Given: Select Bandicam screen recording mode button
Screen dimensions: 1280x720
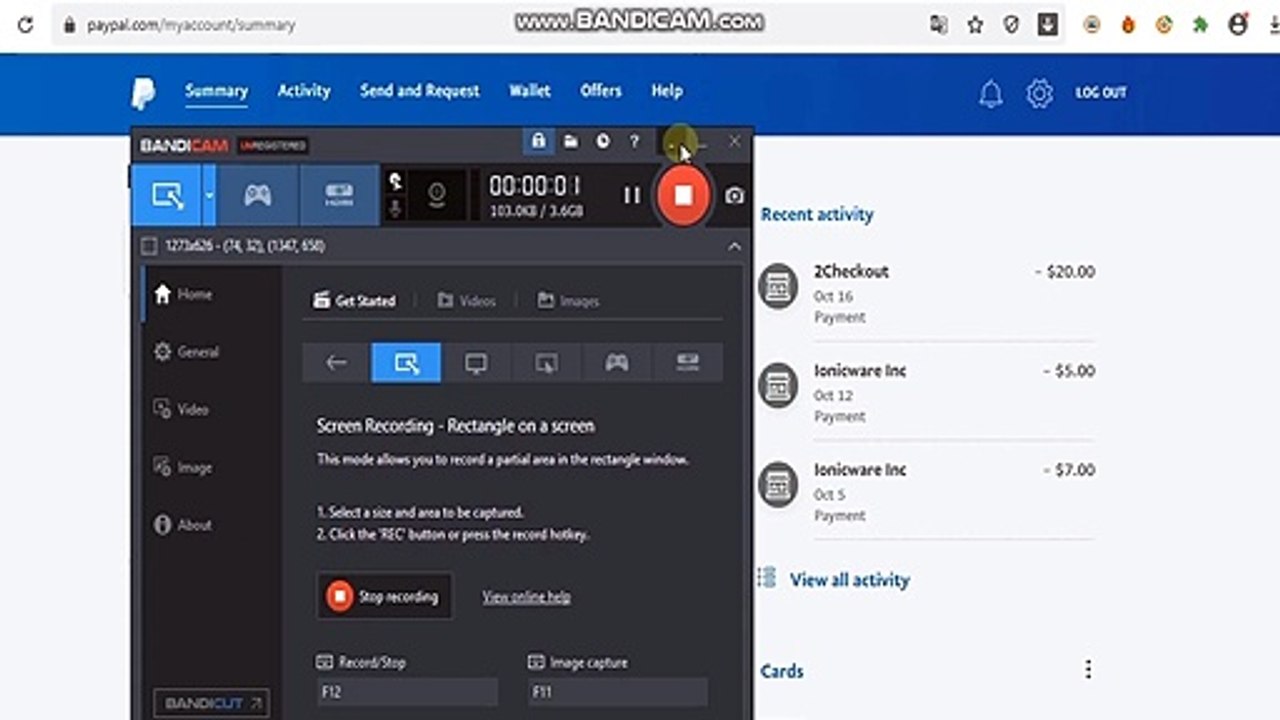Looking at the screenshot, I should 167,195.
